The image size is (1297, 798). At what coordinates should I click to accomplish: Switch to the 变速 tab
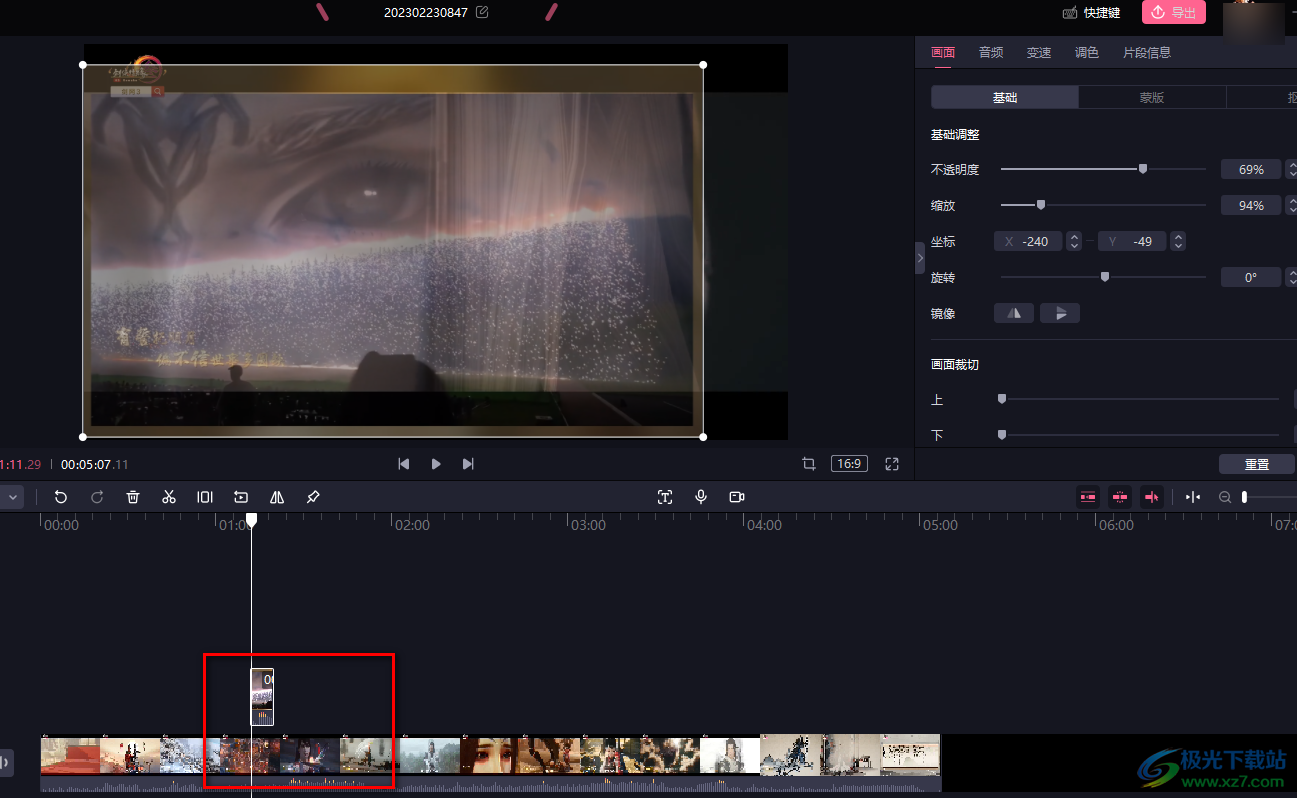pos(1039,53)
